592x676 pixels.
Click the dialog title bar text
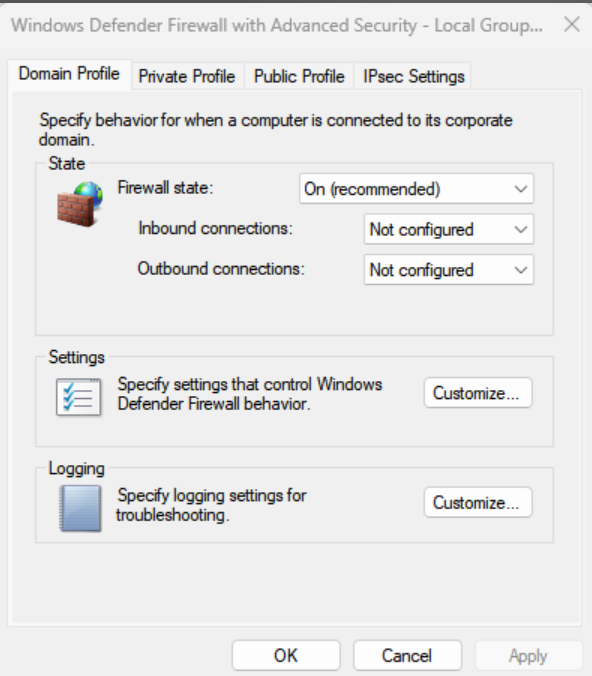coord(277,25)
